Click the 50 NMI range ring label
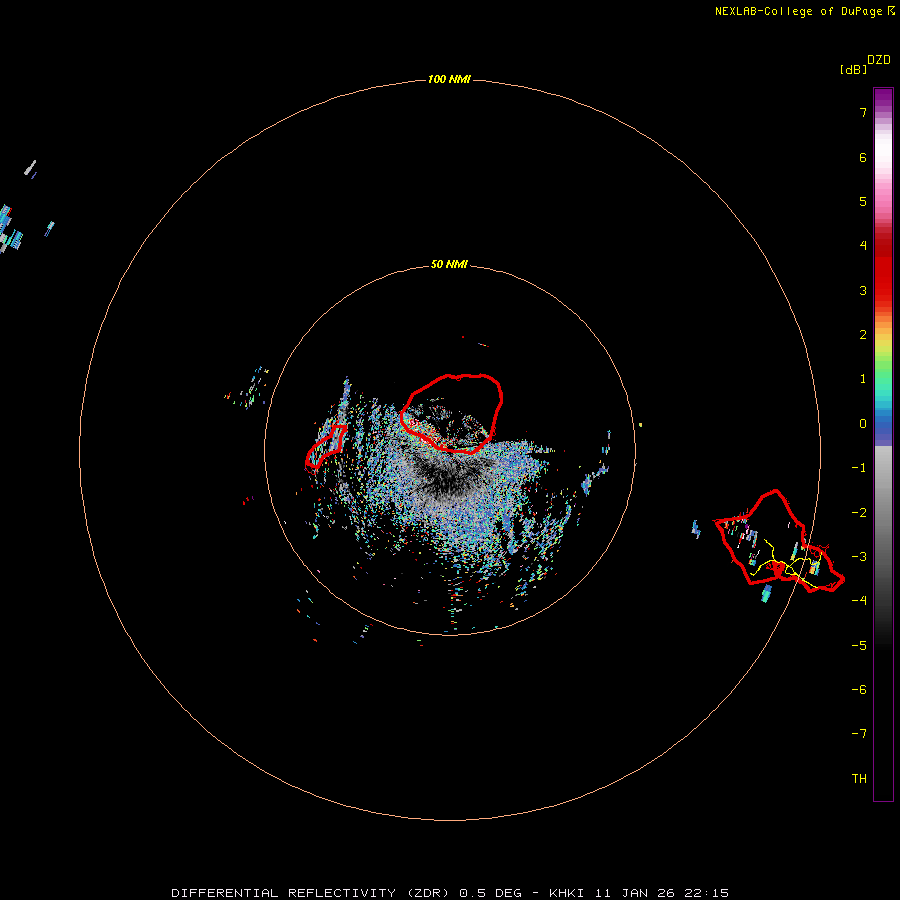This screenshot has width=900, height=900. 449,264
